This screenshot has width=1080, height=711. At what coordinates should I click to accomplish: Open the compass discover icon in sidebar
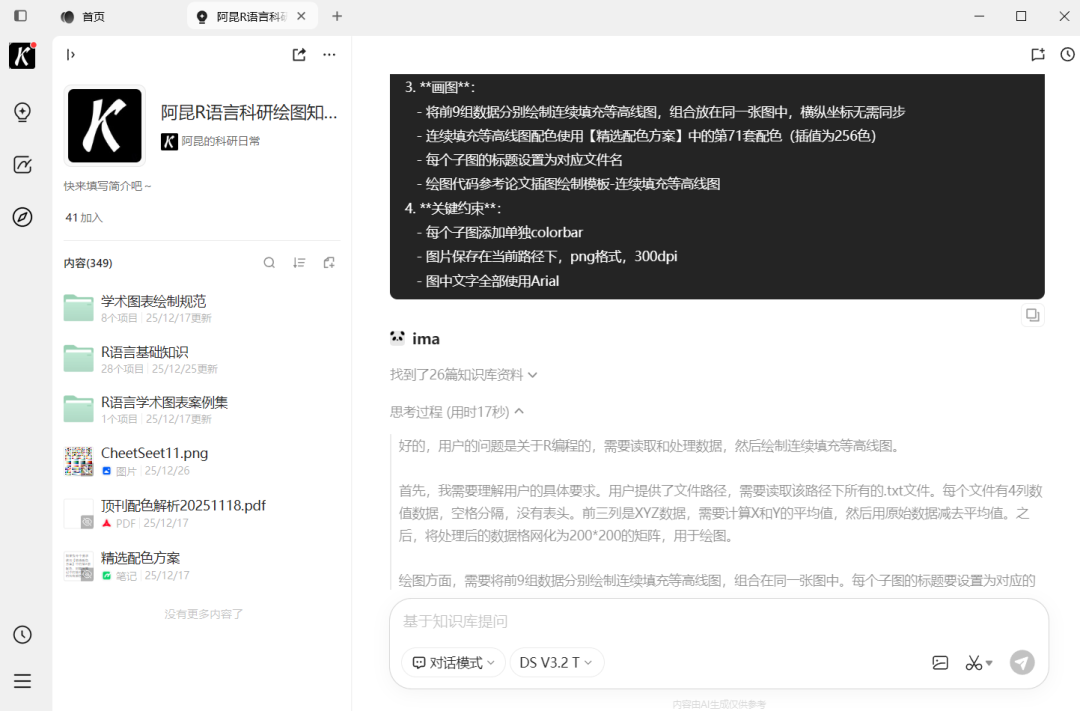pos(22,217)
